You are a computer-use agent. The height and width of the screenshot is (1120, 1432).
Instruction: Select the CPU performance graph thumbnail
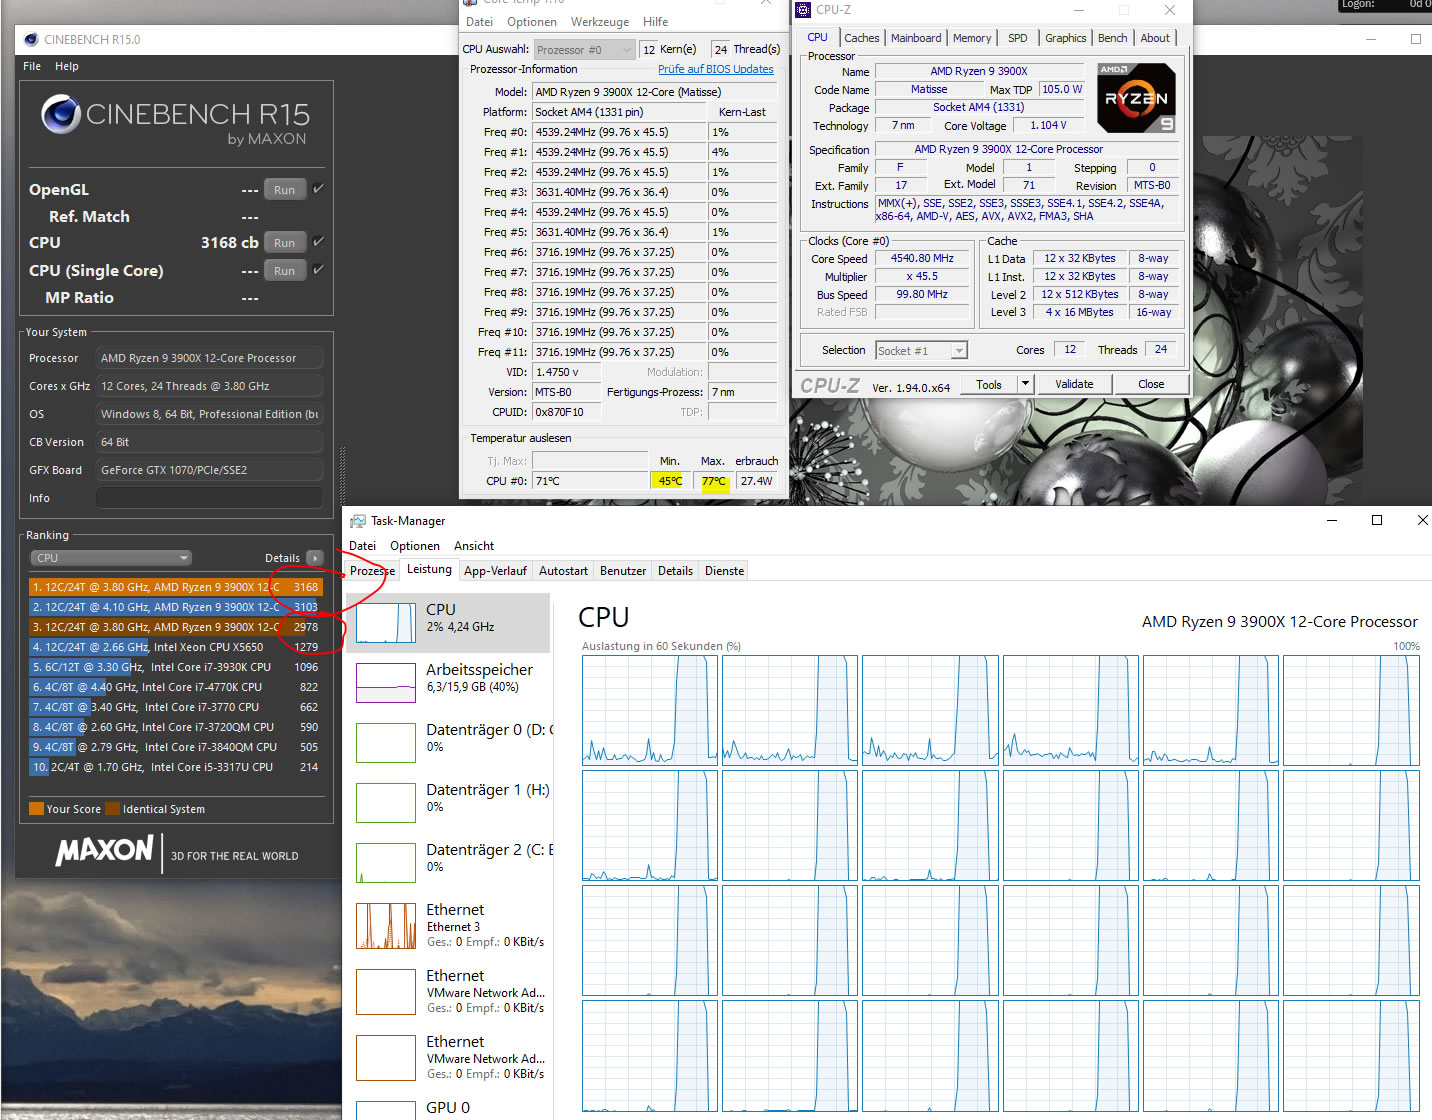[385, 623]
